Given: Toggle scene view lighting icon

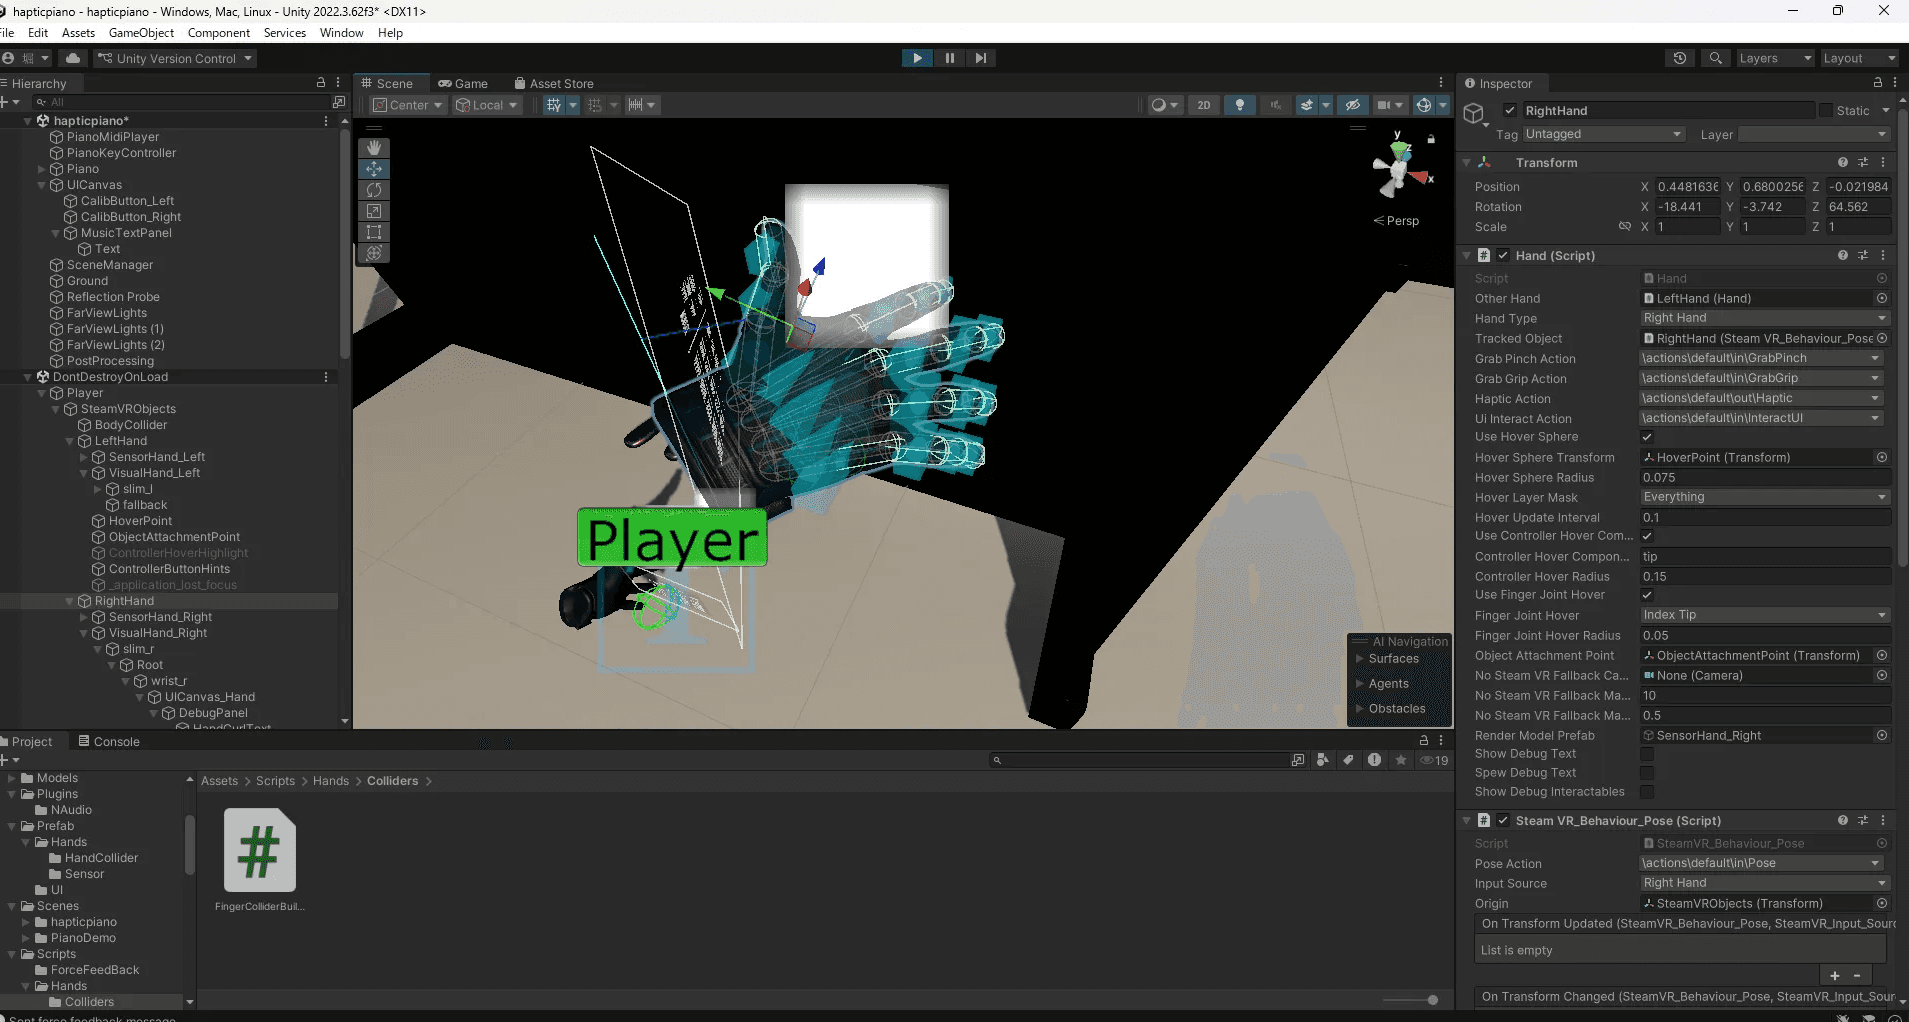Looking at the screenshot, I should point(1240,105).
